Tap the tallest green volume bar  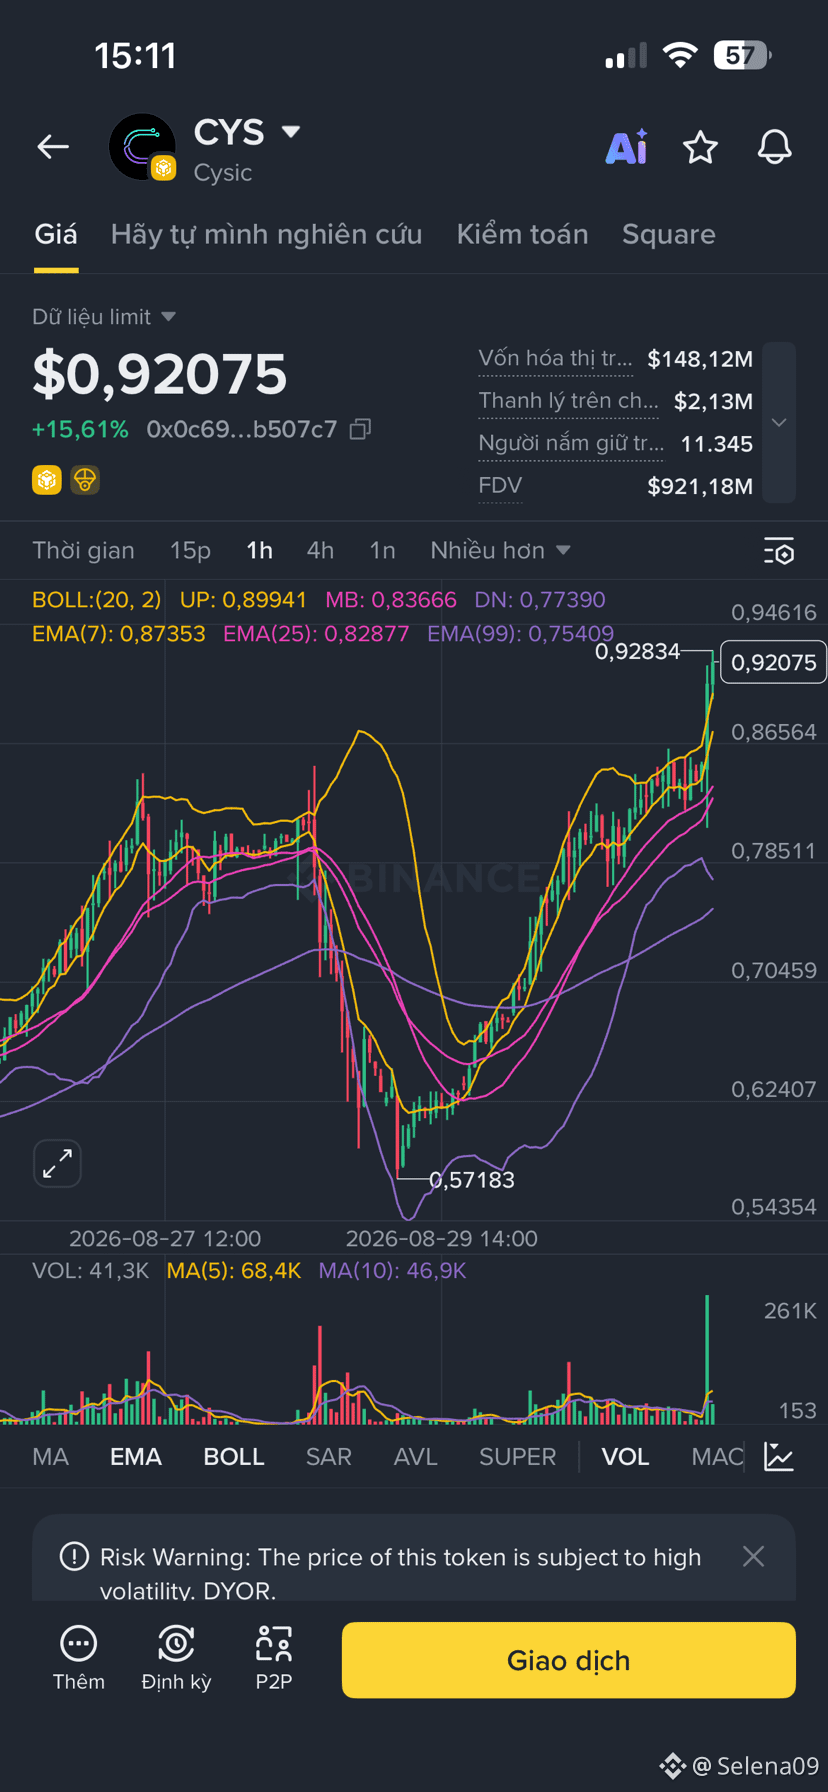(707, 1359)
